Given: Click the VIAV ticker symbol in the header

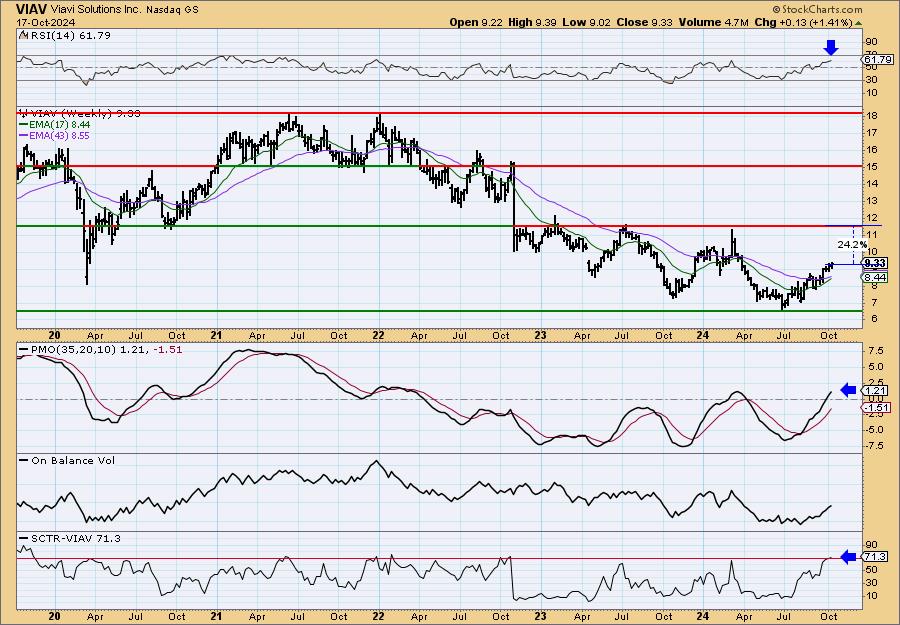Looking at the screenshot, I should pos(33,9).
